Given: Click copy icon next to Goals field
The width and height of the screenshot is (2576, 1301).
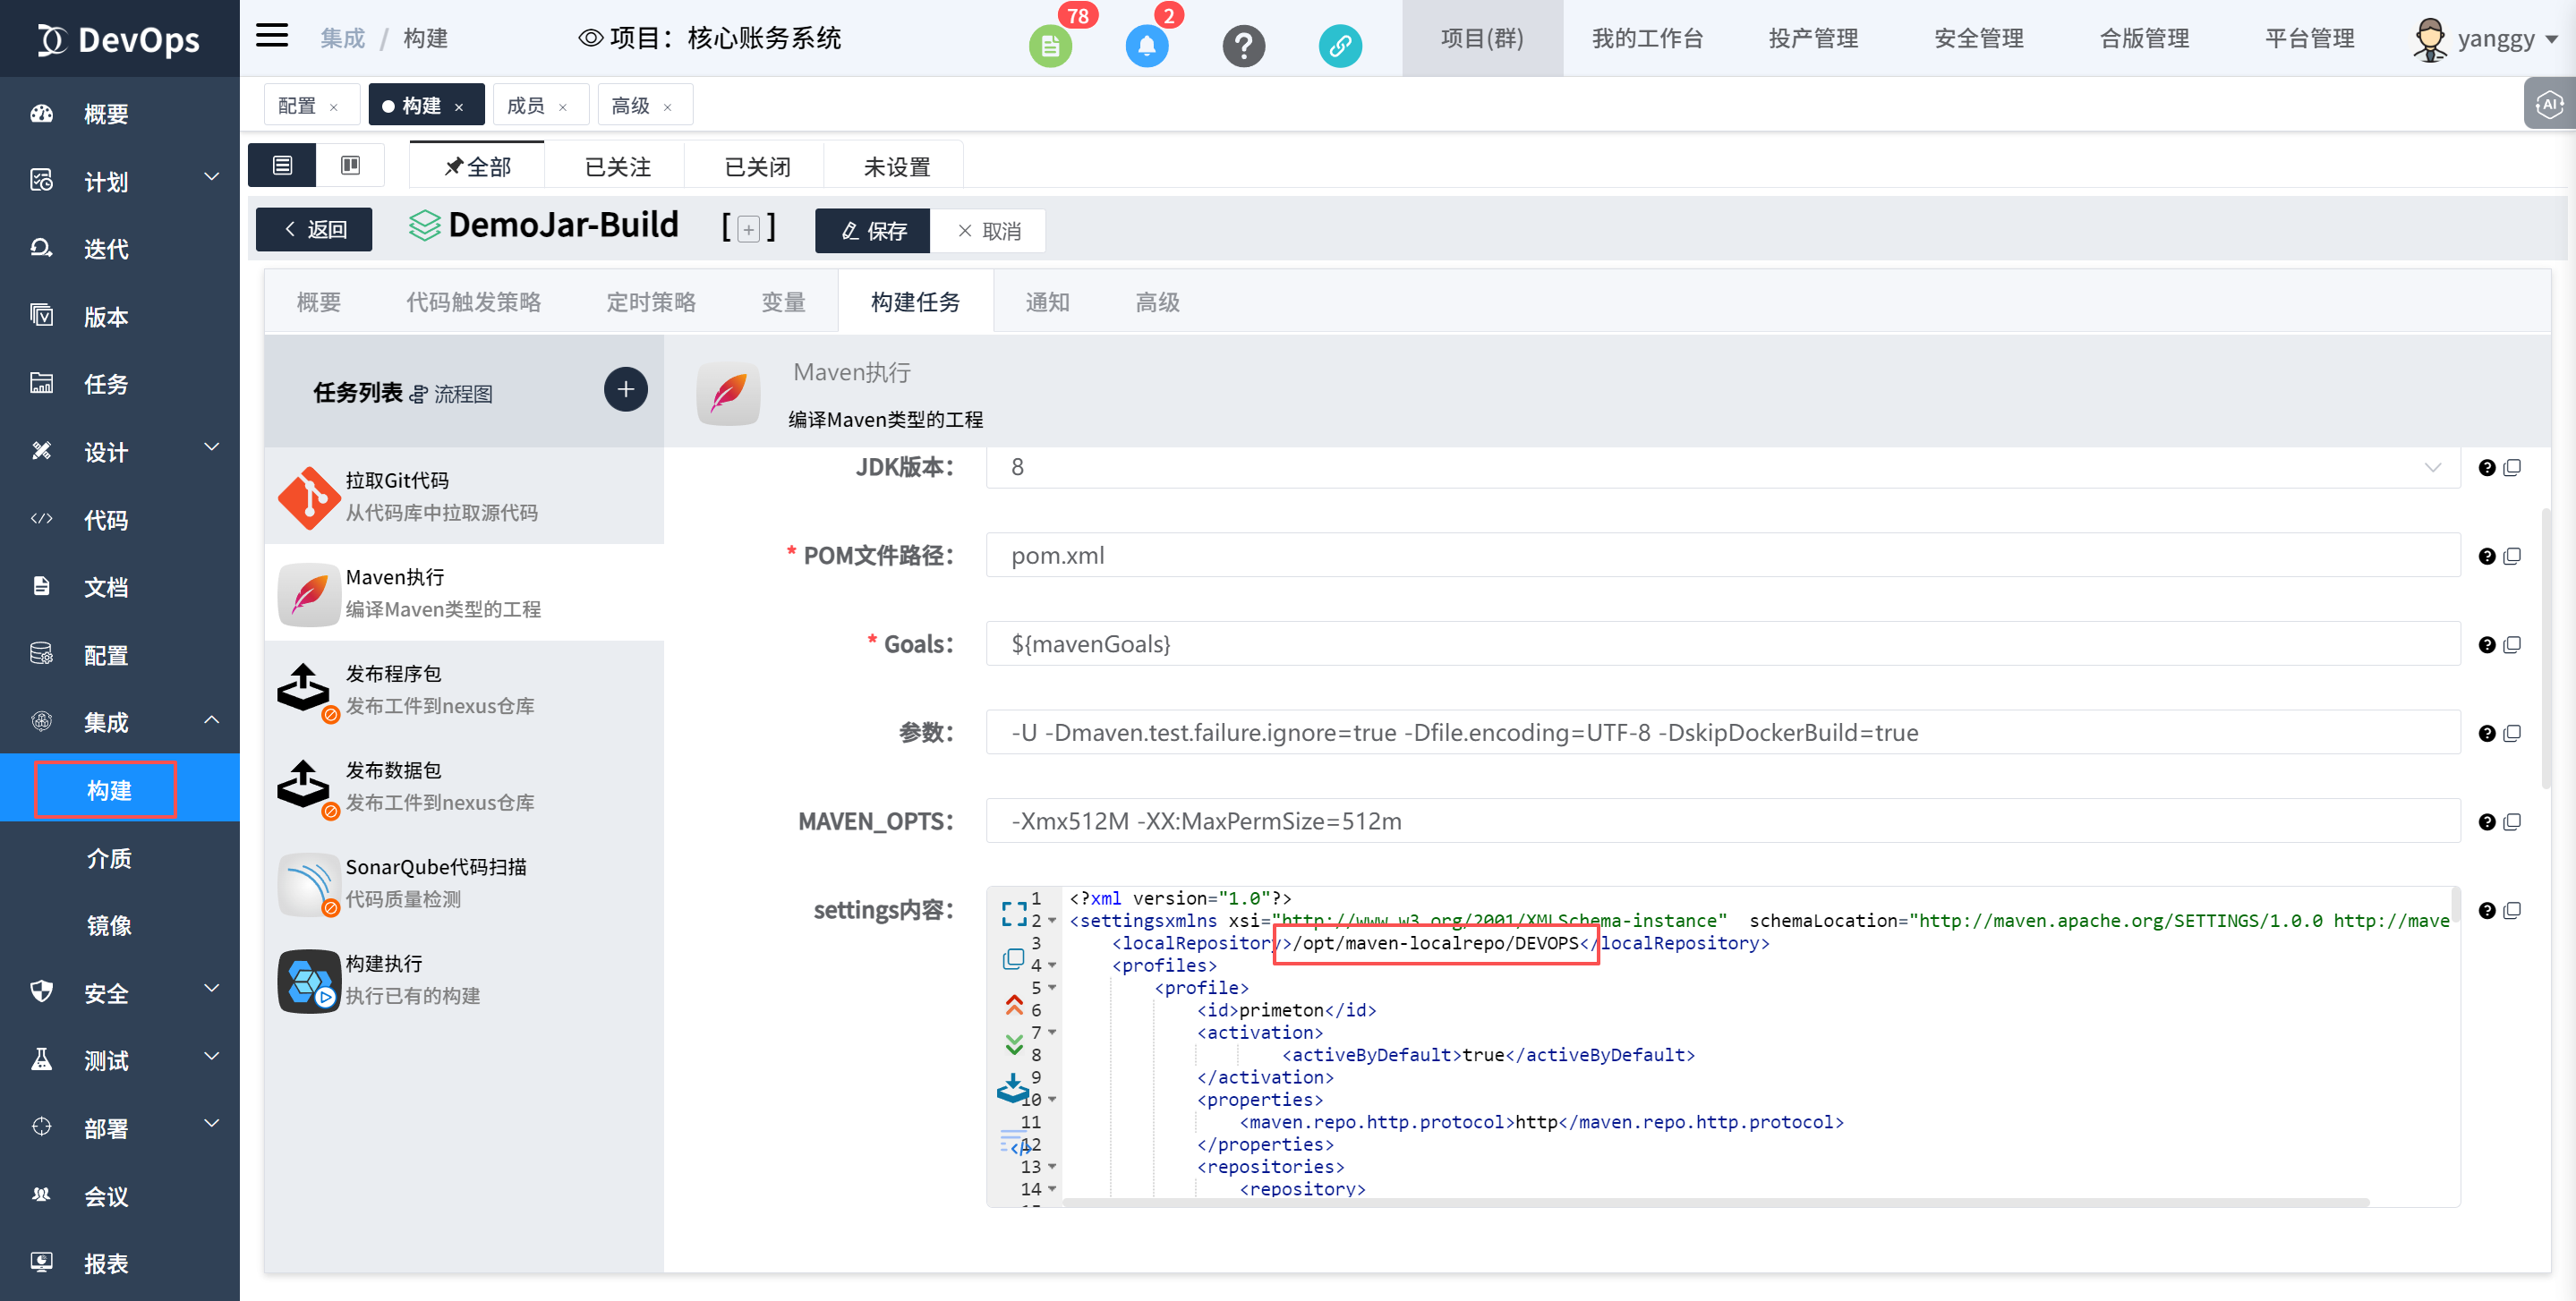Looking at the screenshot, I should [x=2512, y=645].
